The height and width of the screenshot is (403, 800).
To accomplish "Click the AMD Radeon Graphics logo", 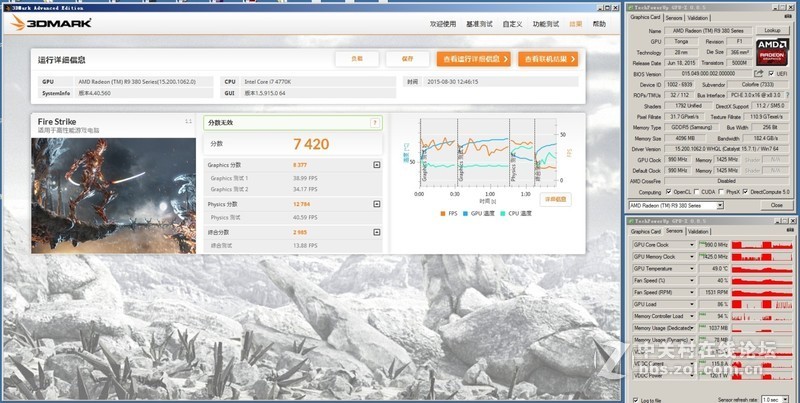I will [x=772, y=52].
